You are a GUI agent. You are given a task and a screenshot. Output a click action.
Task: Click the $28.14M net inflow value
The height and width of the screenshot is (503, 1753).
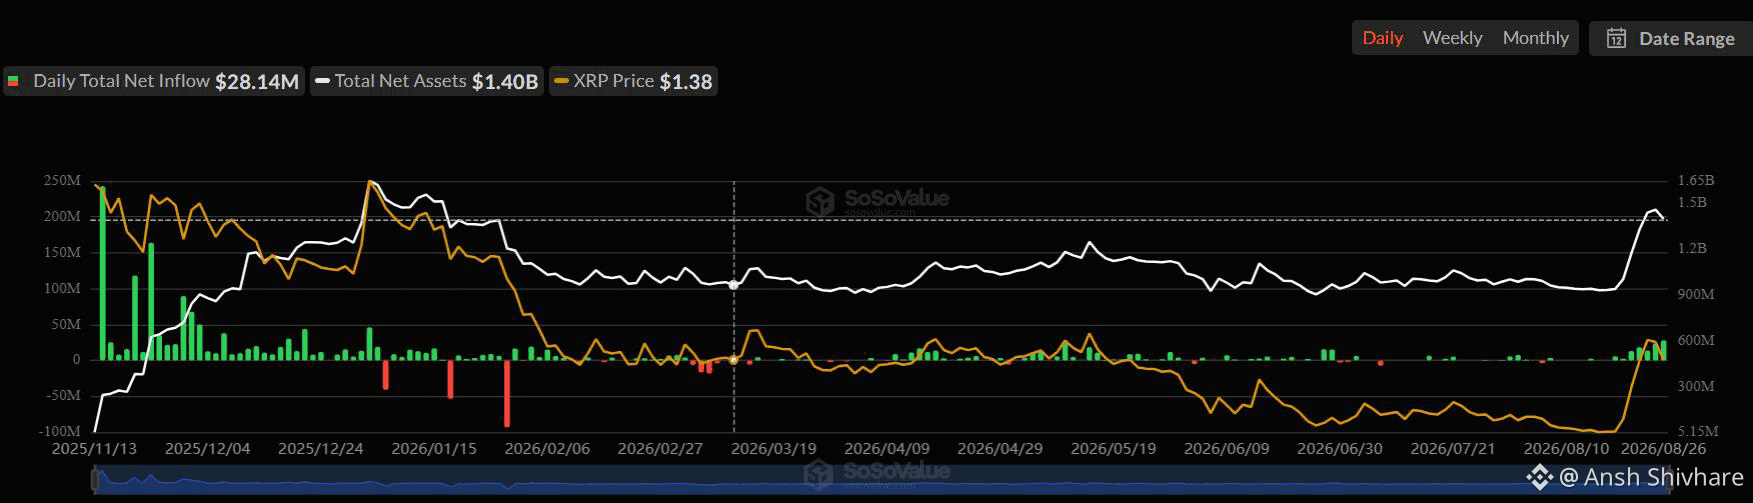(x=257, y=82)
